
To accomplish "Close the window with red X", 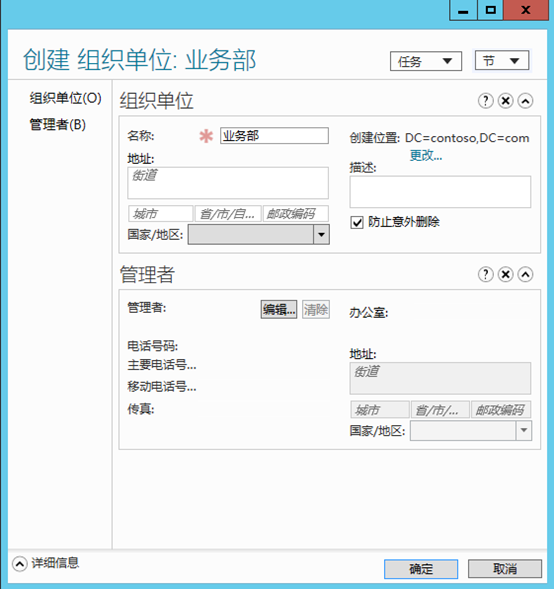I will (525, 10).
